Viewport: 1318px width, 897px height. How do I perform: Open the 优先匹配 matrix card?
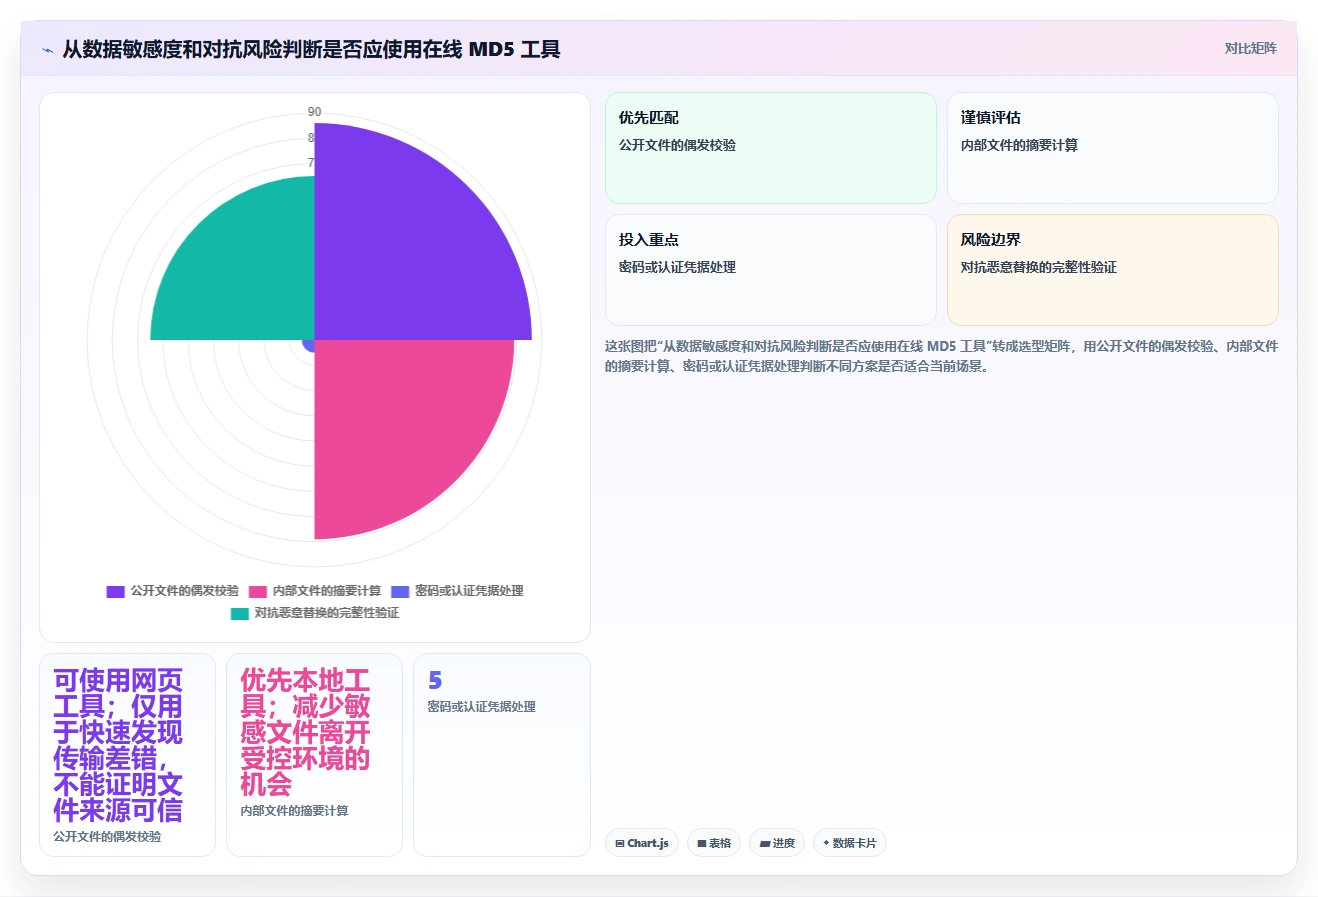coord(771,148)
